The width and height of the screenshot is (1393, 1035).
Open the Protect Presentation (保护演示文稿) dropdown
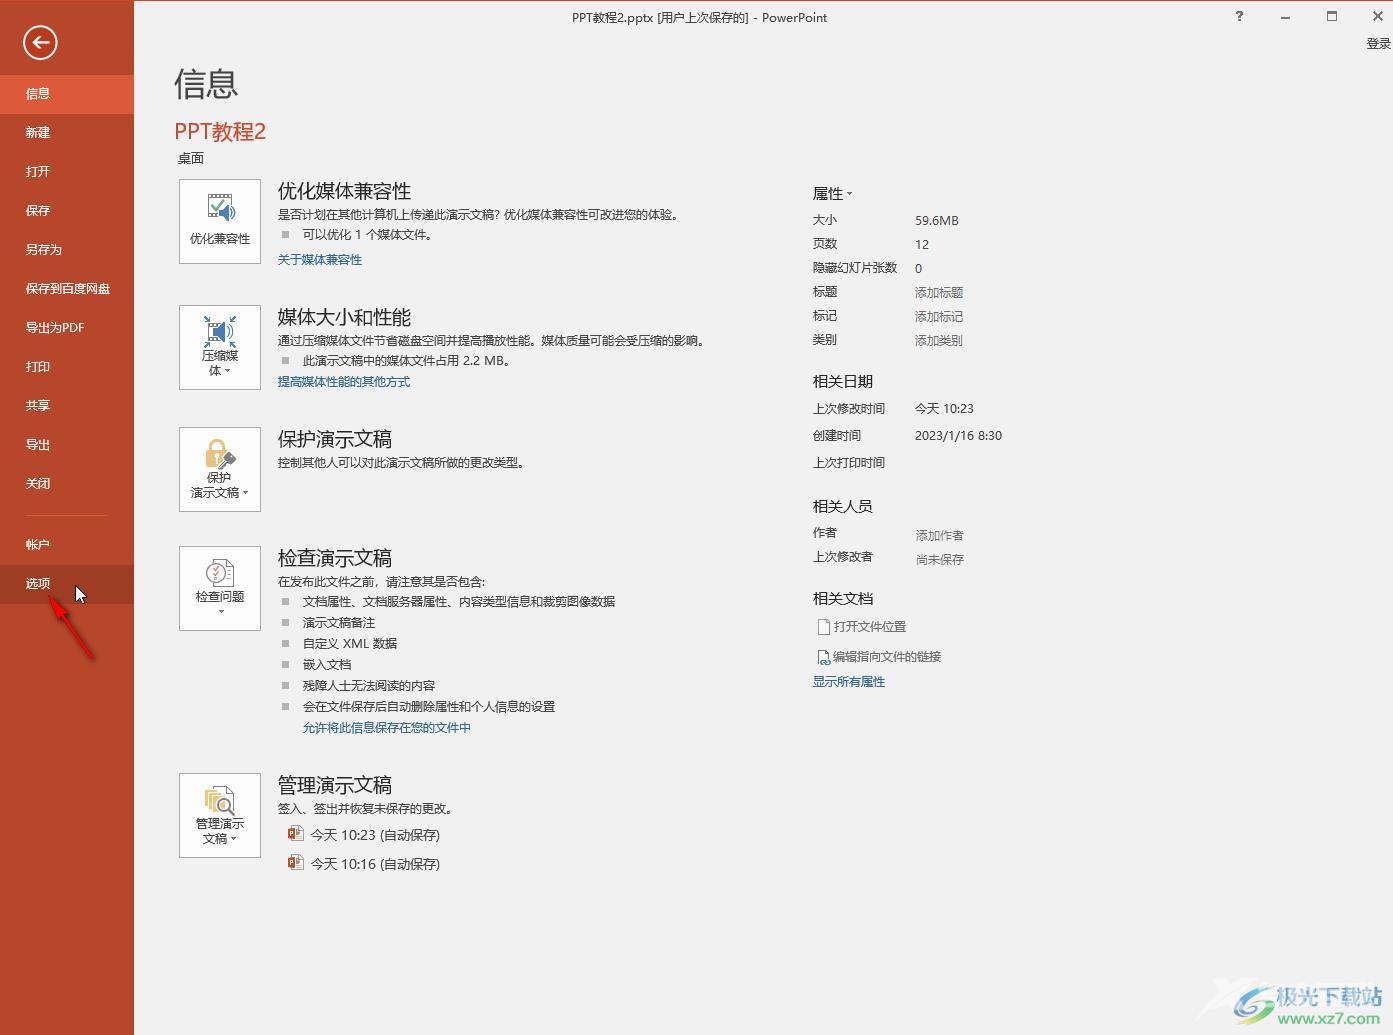click(220, 469)
